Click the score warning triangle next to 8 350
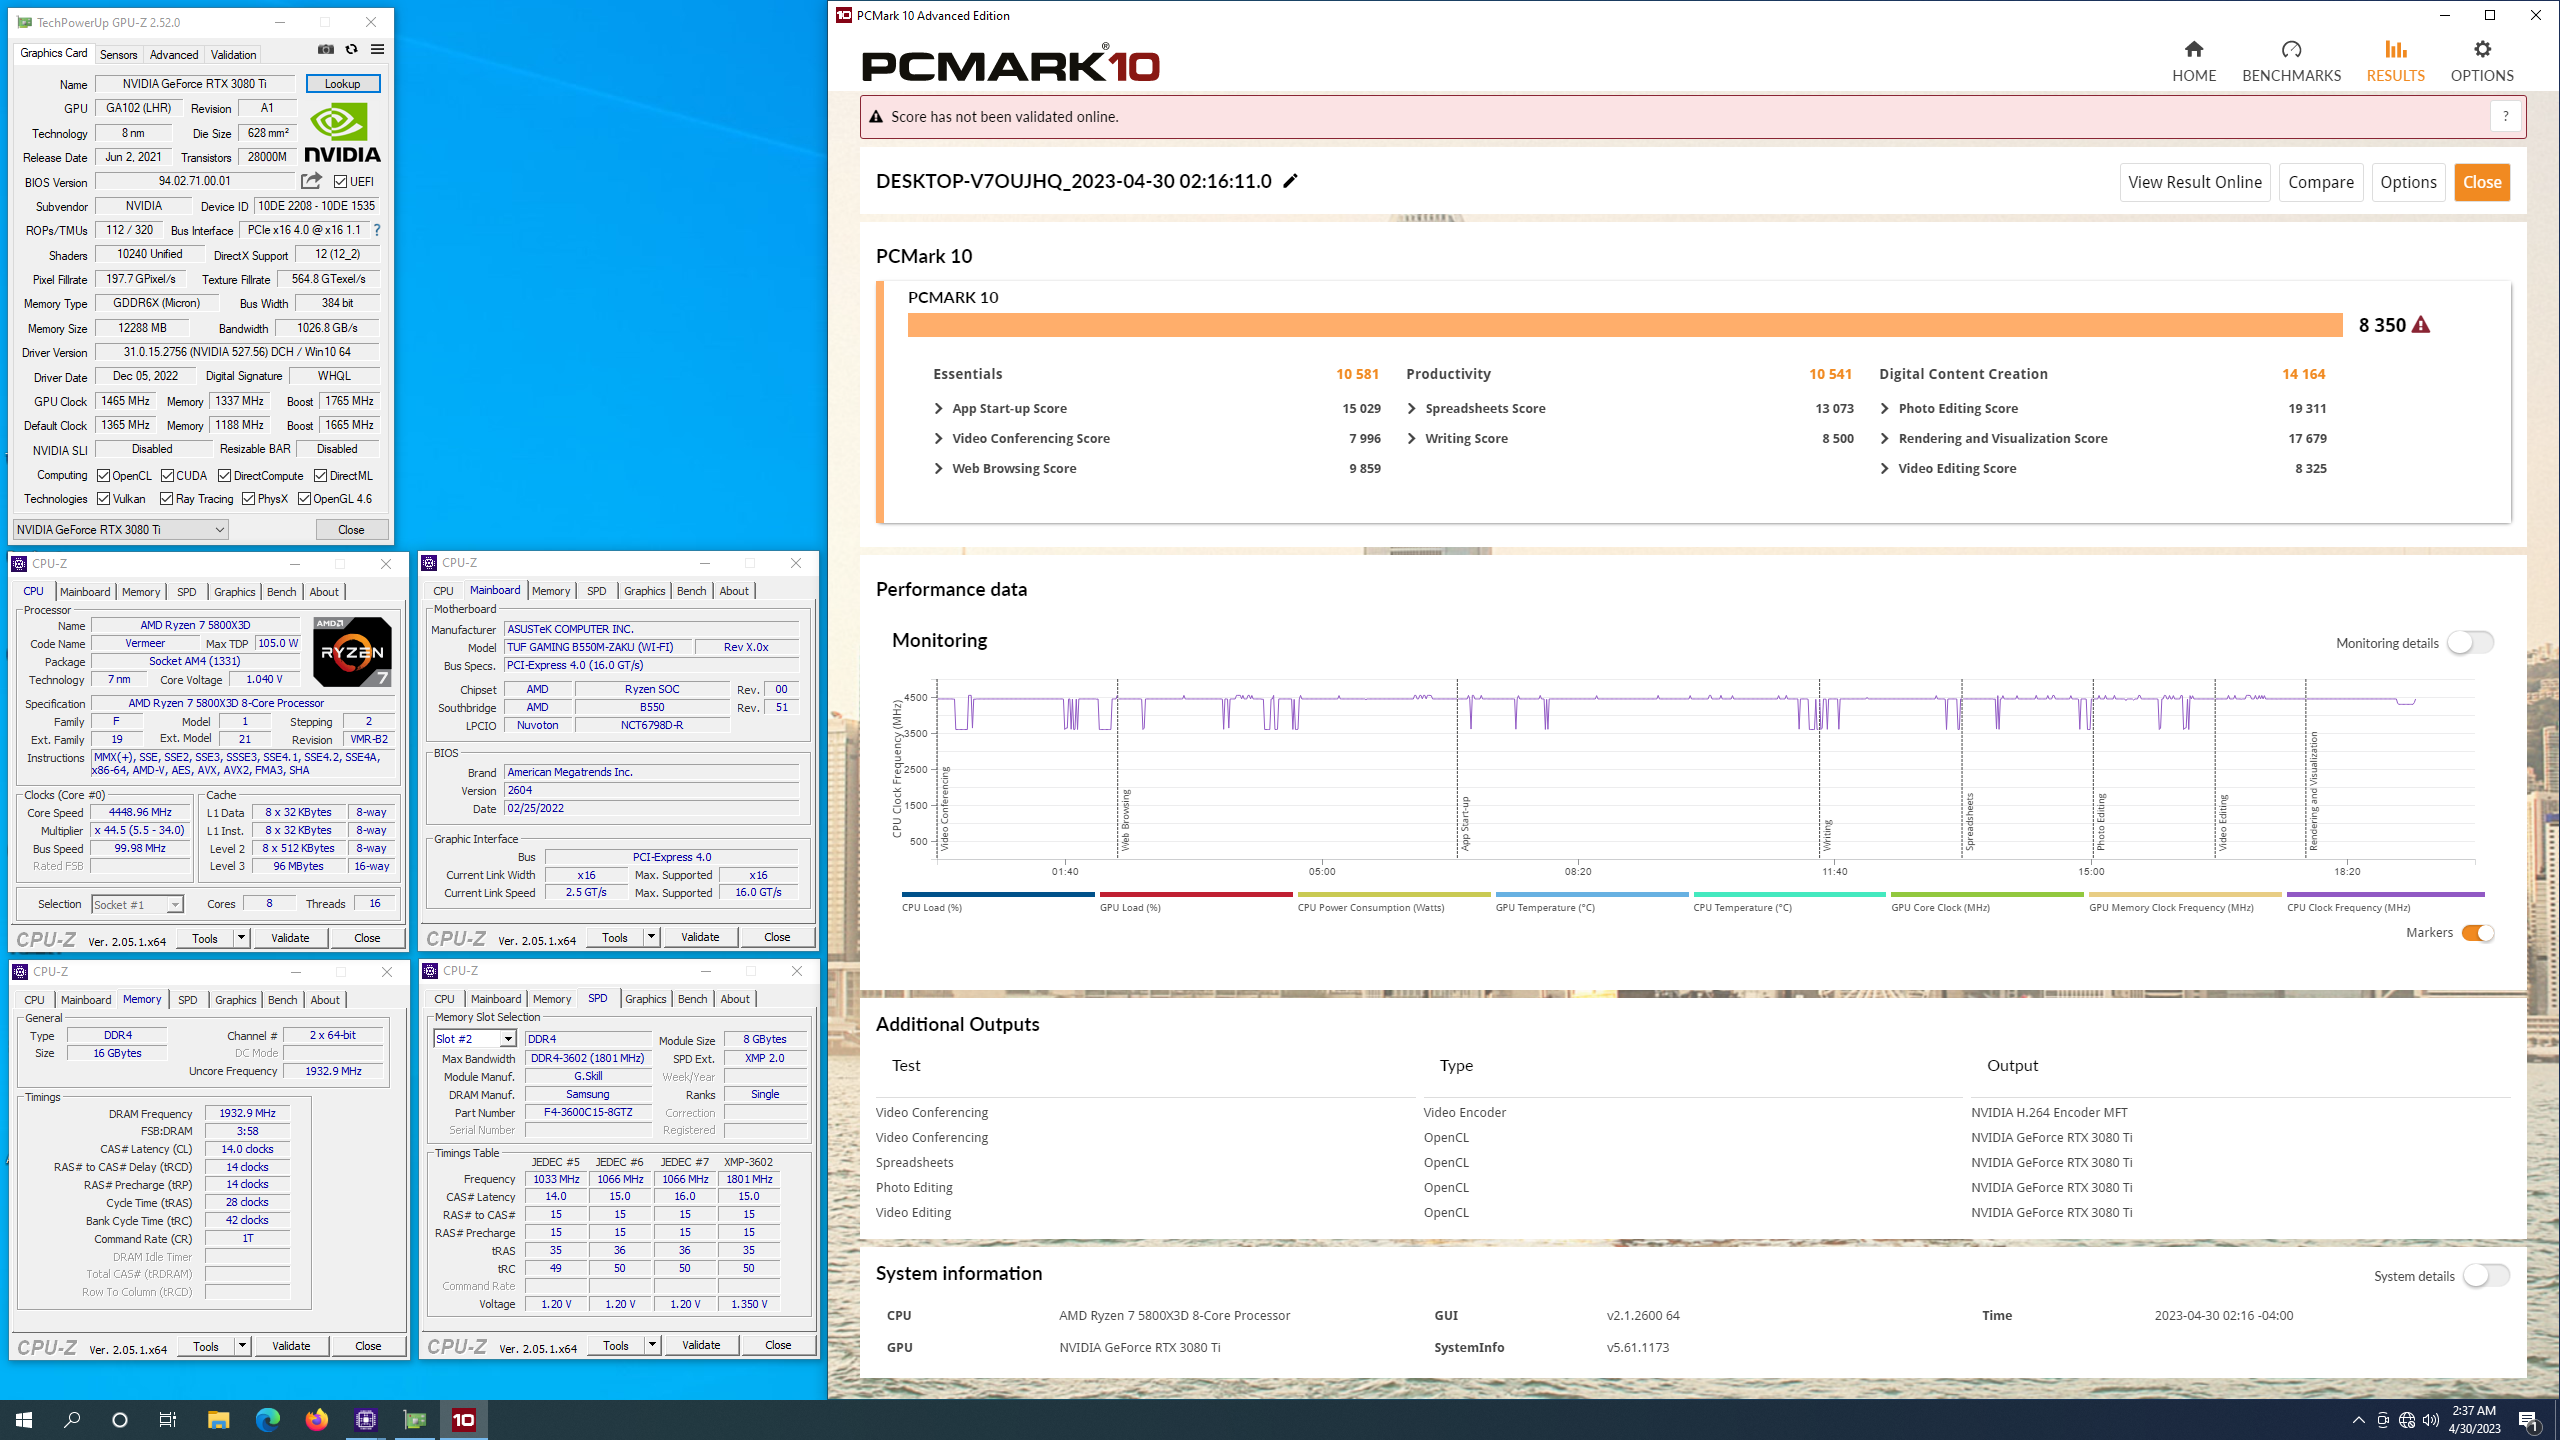 (2421, 325)
